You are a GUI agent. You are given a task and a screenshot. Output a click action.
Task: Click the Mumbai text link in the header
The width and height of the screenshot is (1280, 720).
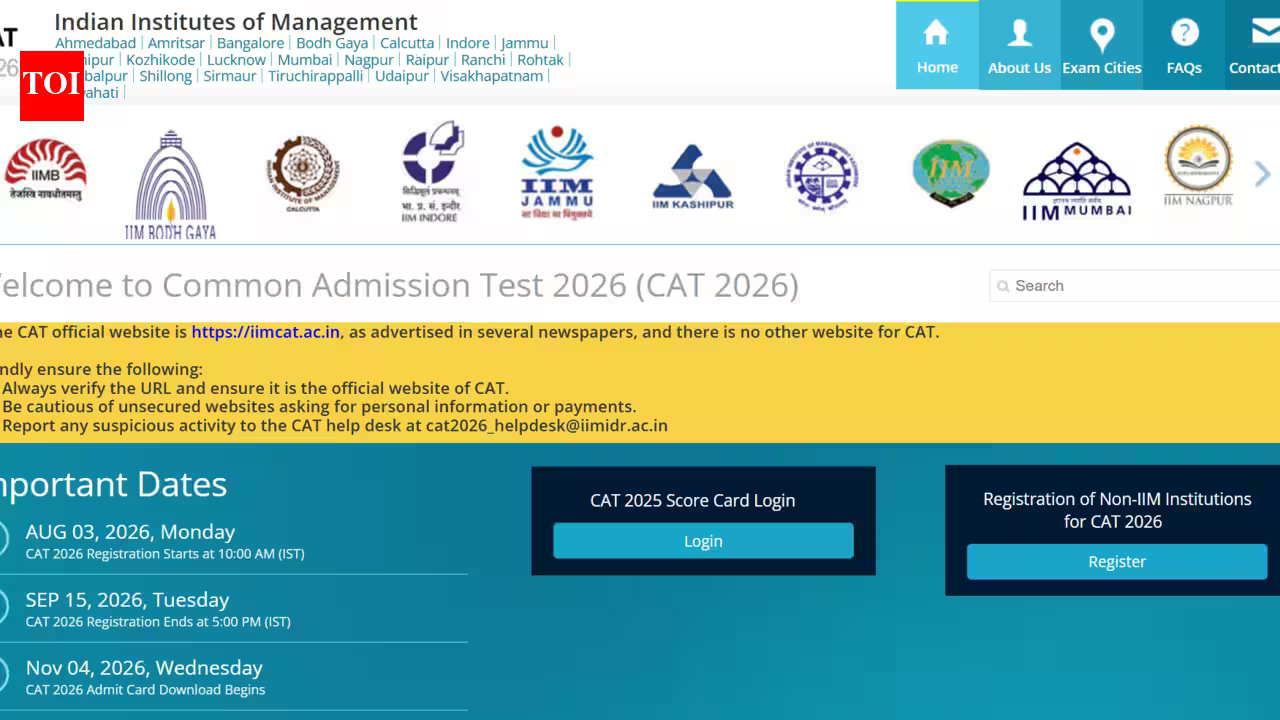point(305,60)
